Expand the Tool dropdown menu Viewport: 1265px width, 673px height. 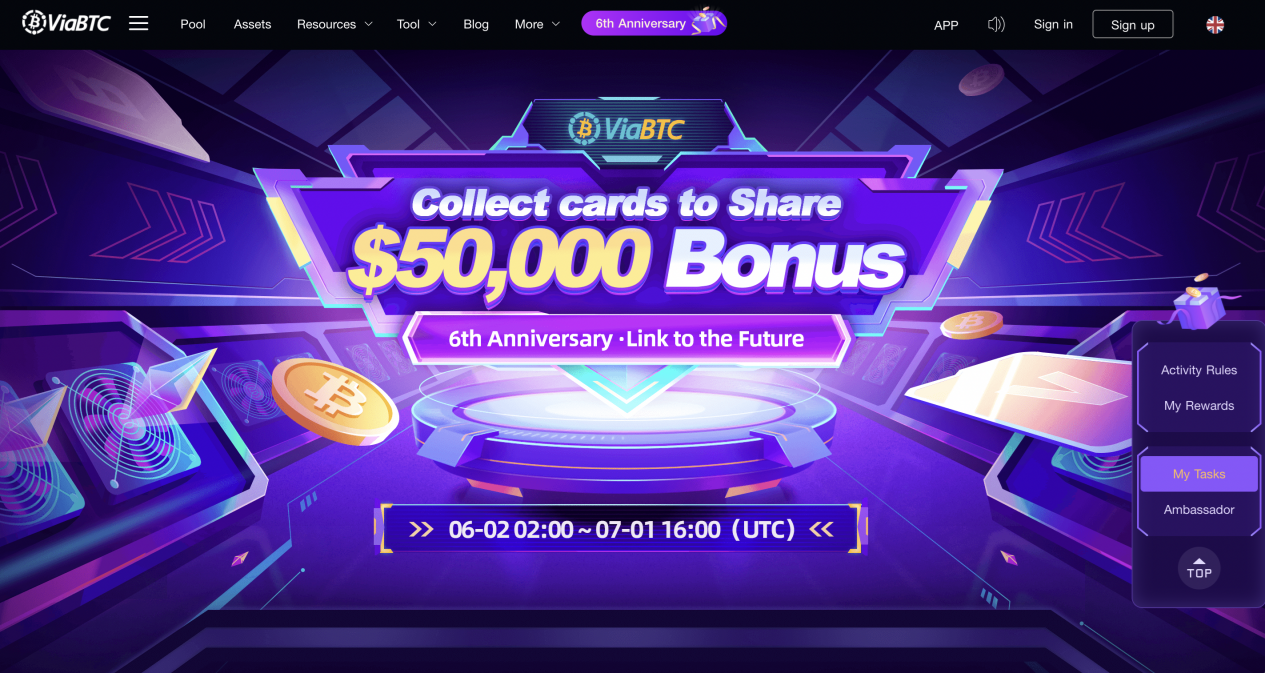pos(417,24)
